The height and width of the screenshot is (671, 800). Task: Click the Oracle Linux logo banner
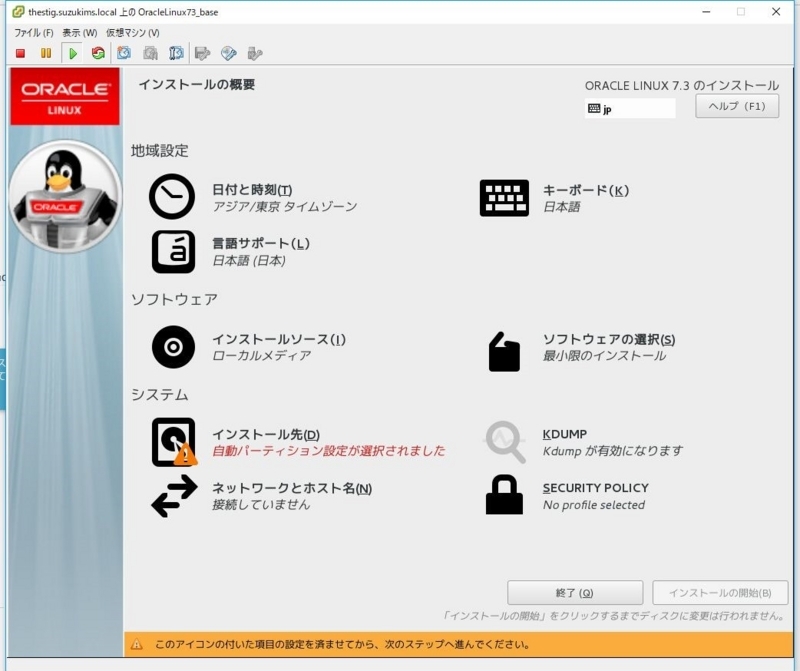(x=65, y=97)
